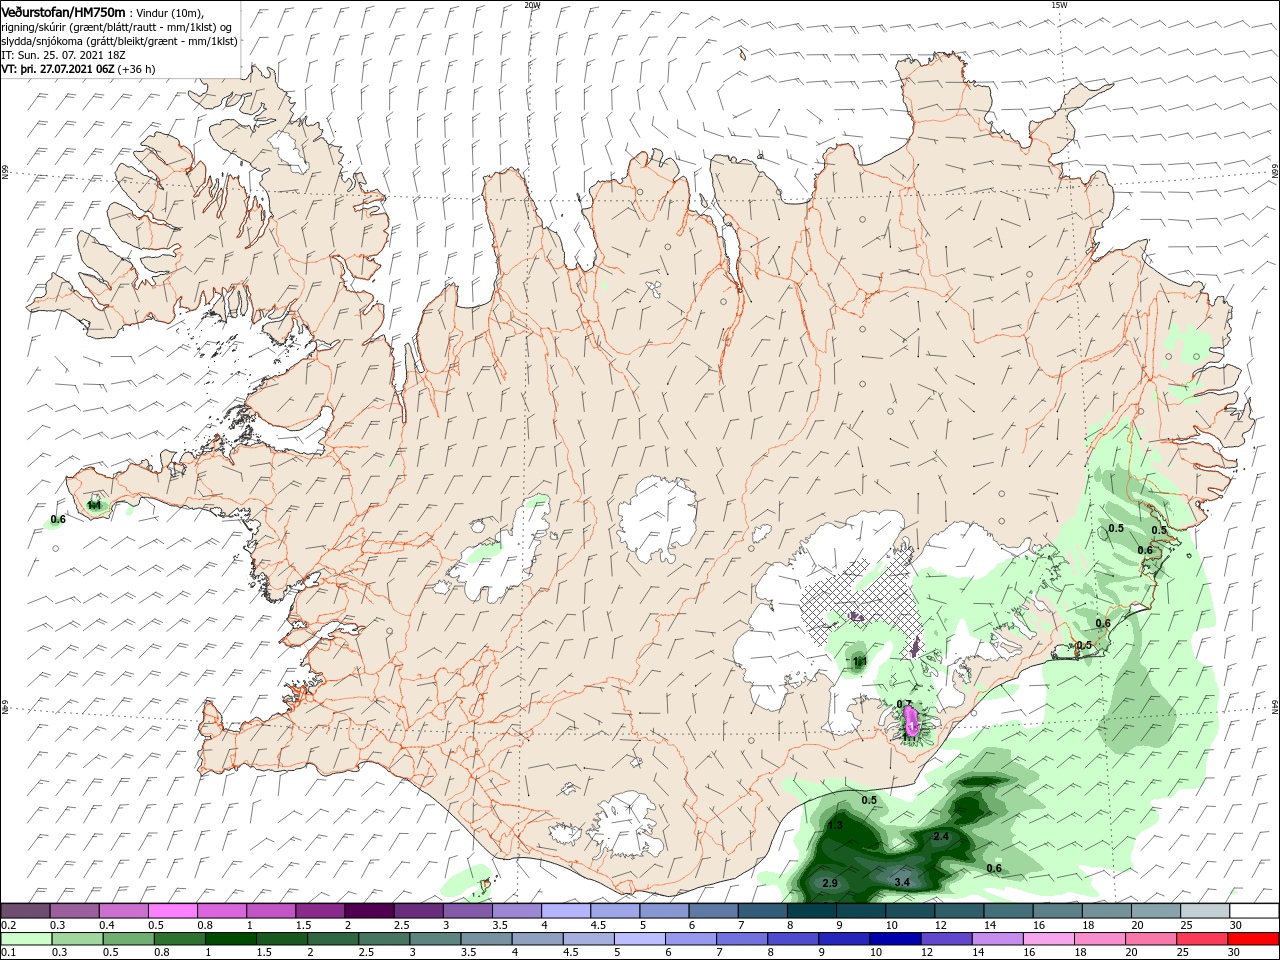This screenshot has height=960, width=1280.
Task: Click the 'slydda/snjókoma' legend description line
Action: click(x=119, y=41)
